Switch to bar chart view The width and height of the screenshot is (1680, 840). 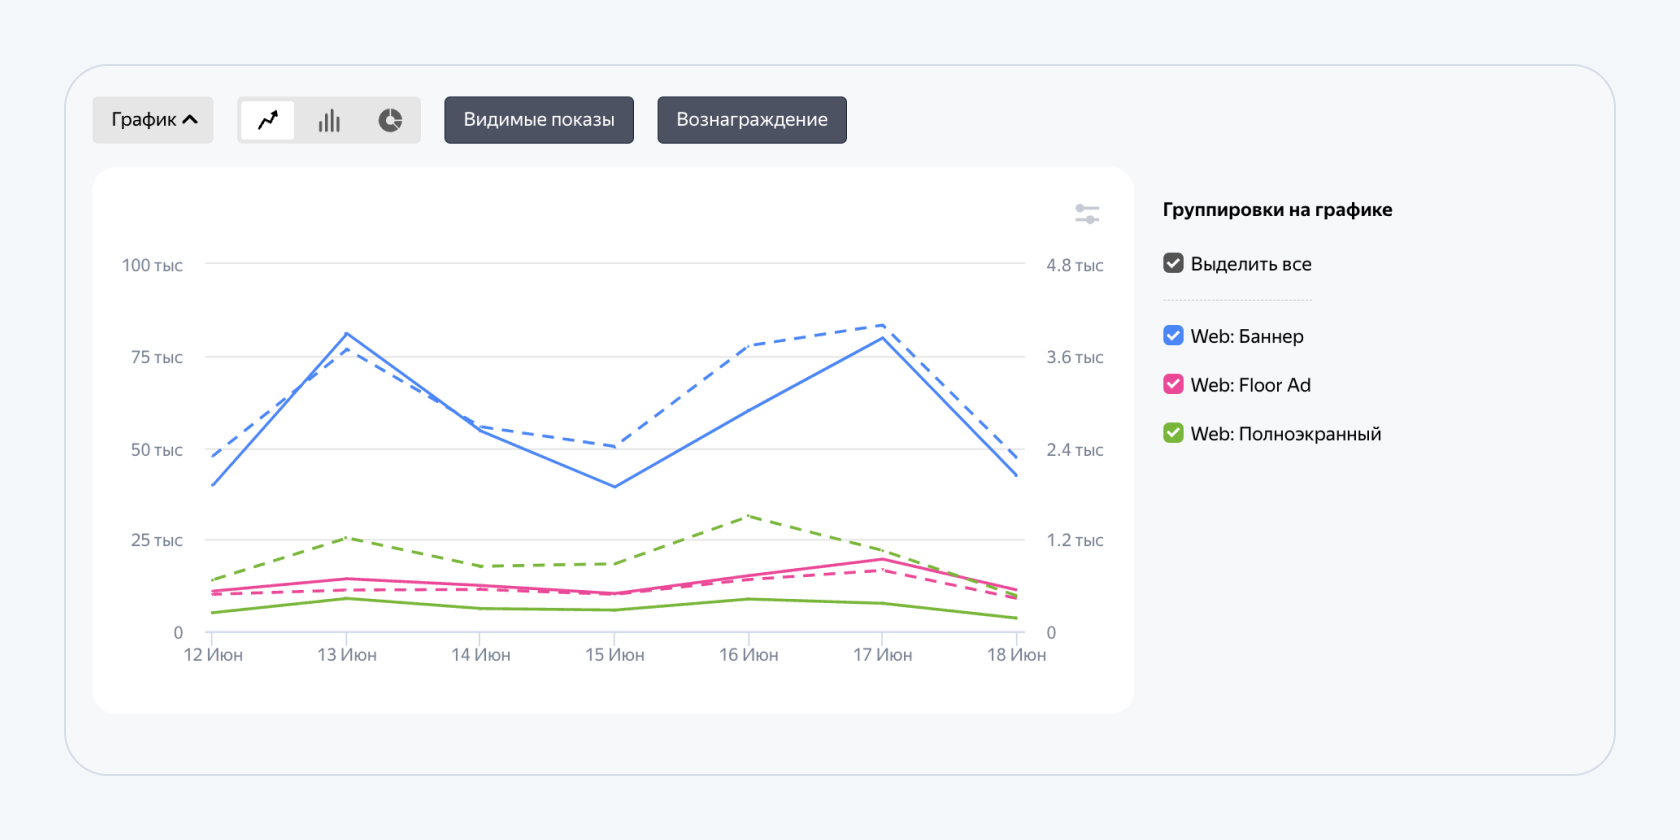click(x=329, y=120)
